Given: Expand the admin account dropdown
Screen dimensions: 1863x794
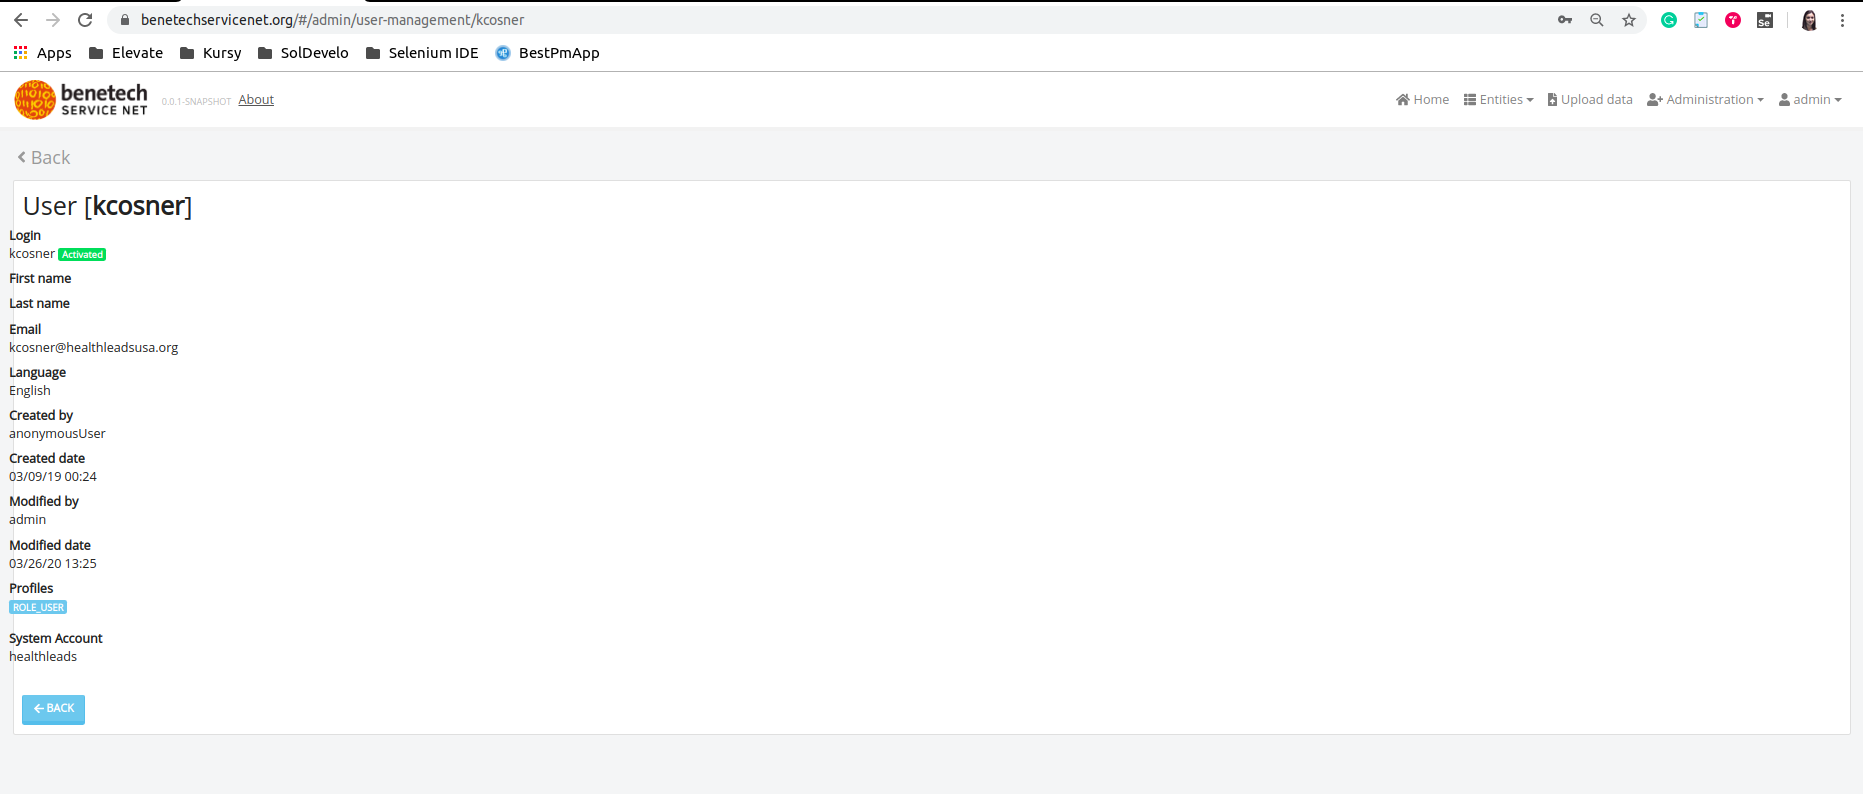Looking at the screenshot, I should 1810,100.
